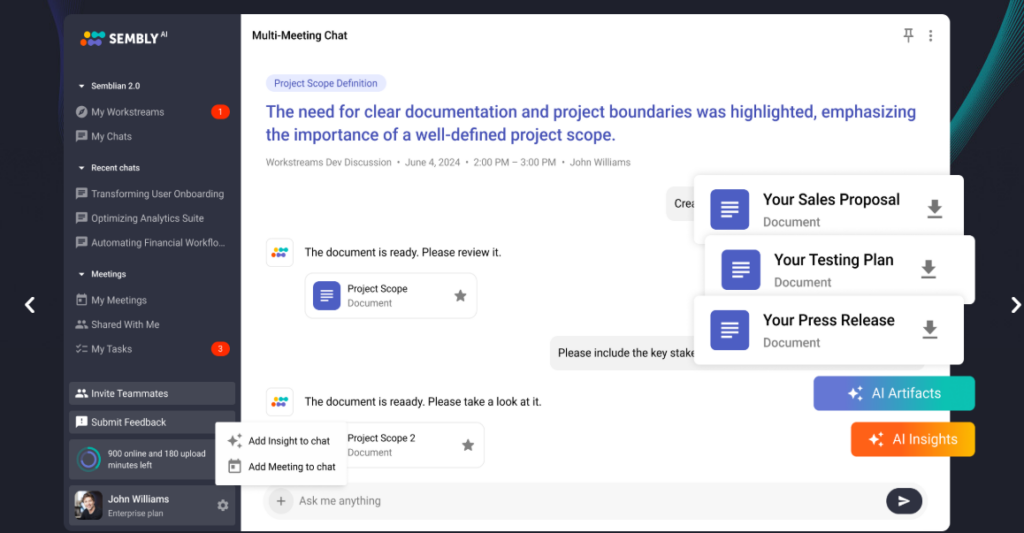Collapse the Meetings section arrow
The width and height of the screenshot is (1024, 533).
[x=81, y=274]
